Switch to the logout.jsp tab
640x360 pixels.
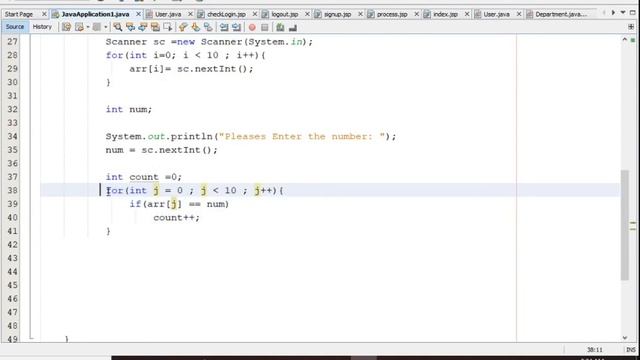(284, 14)
